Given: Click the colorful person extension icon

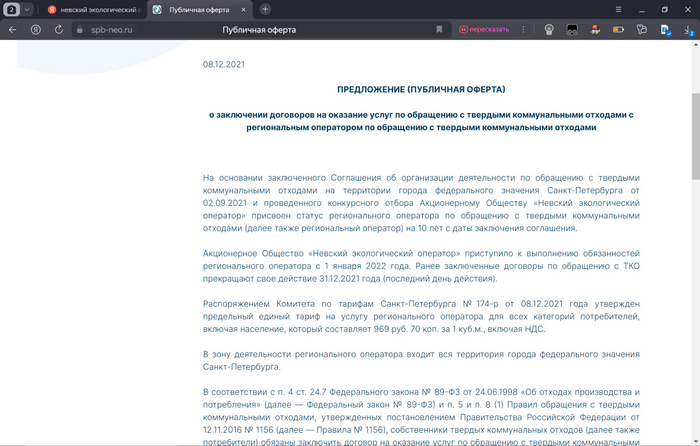Looking at the screenshot, I should (x=595, y=29).
